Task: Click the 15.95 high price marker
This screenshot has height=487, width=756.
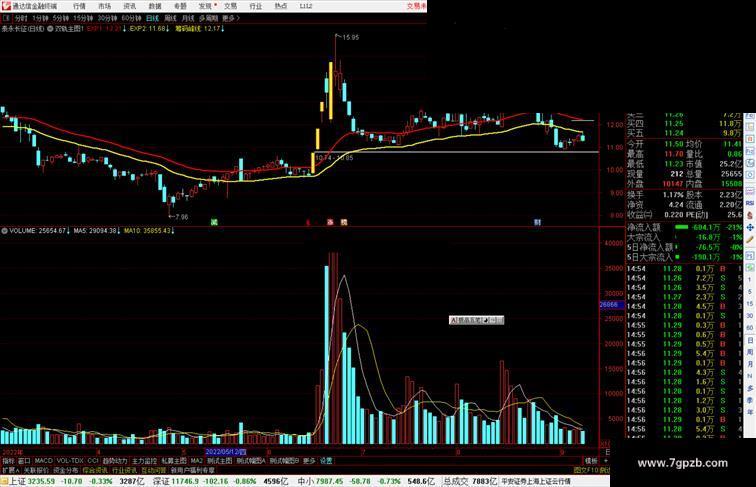Action: tap(351, 38)
